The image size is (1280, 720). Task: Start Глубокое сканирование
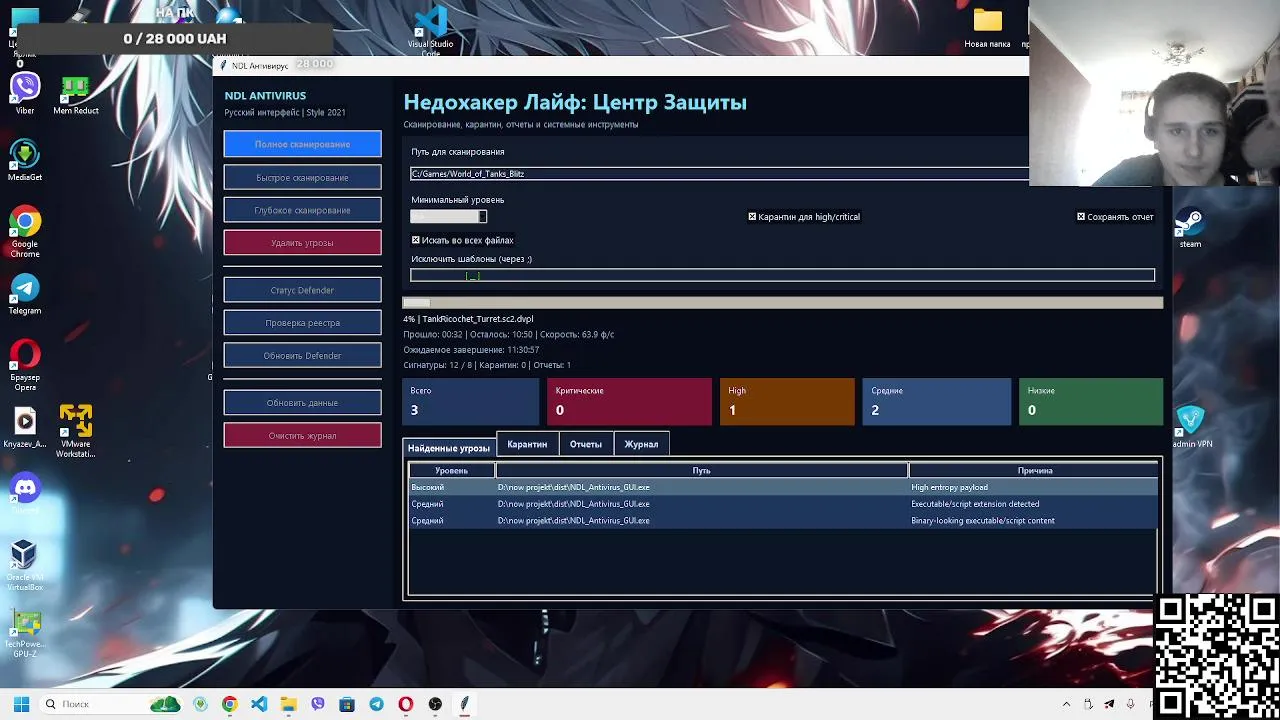pyautogui.click(x=302, y=210)
